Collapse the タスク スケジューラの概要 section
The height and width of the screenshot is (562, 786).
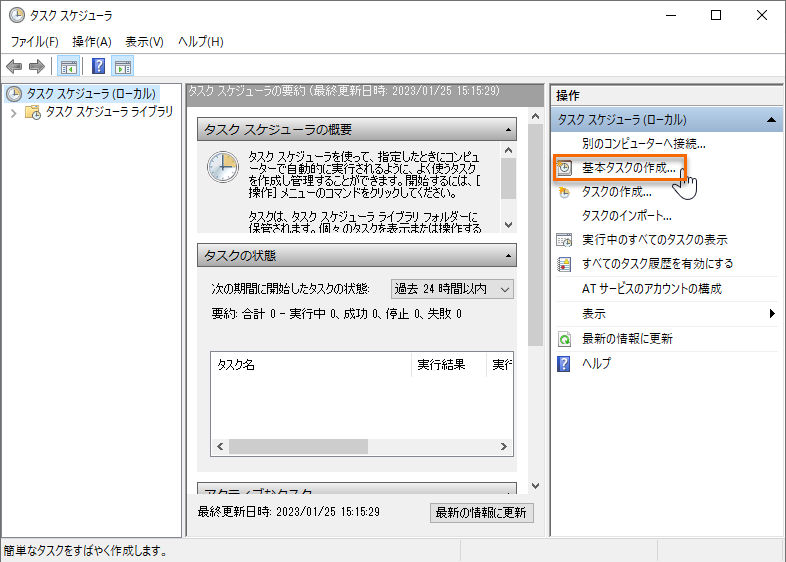pyautogui.click(x=508, y=130)
